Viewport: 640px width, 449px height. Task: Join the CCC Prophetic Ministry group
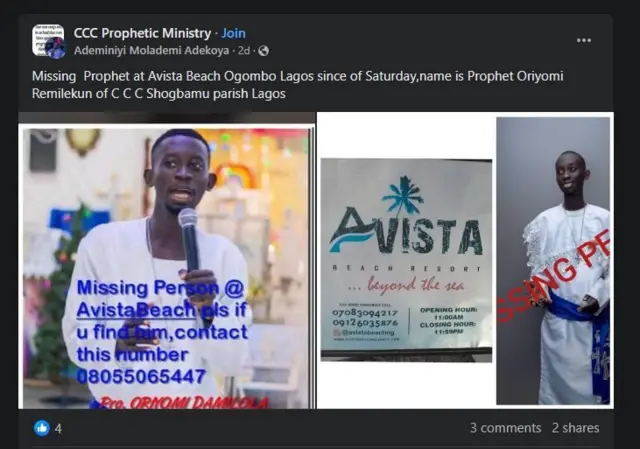coord(233,33)
